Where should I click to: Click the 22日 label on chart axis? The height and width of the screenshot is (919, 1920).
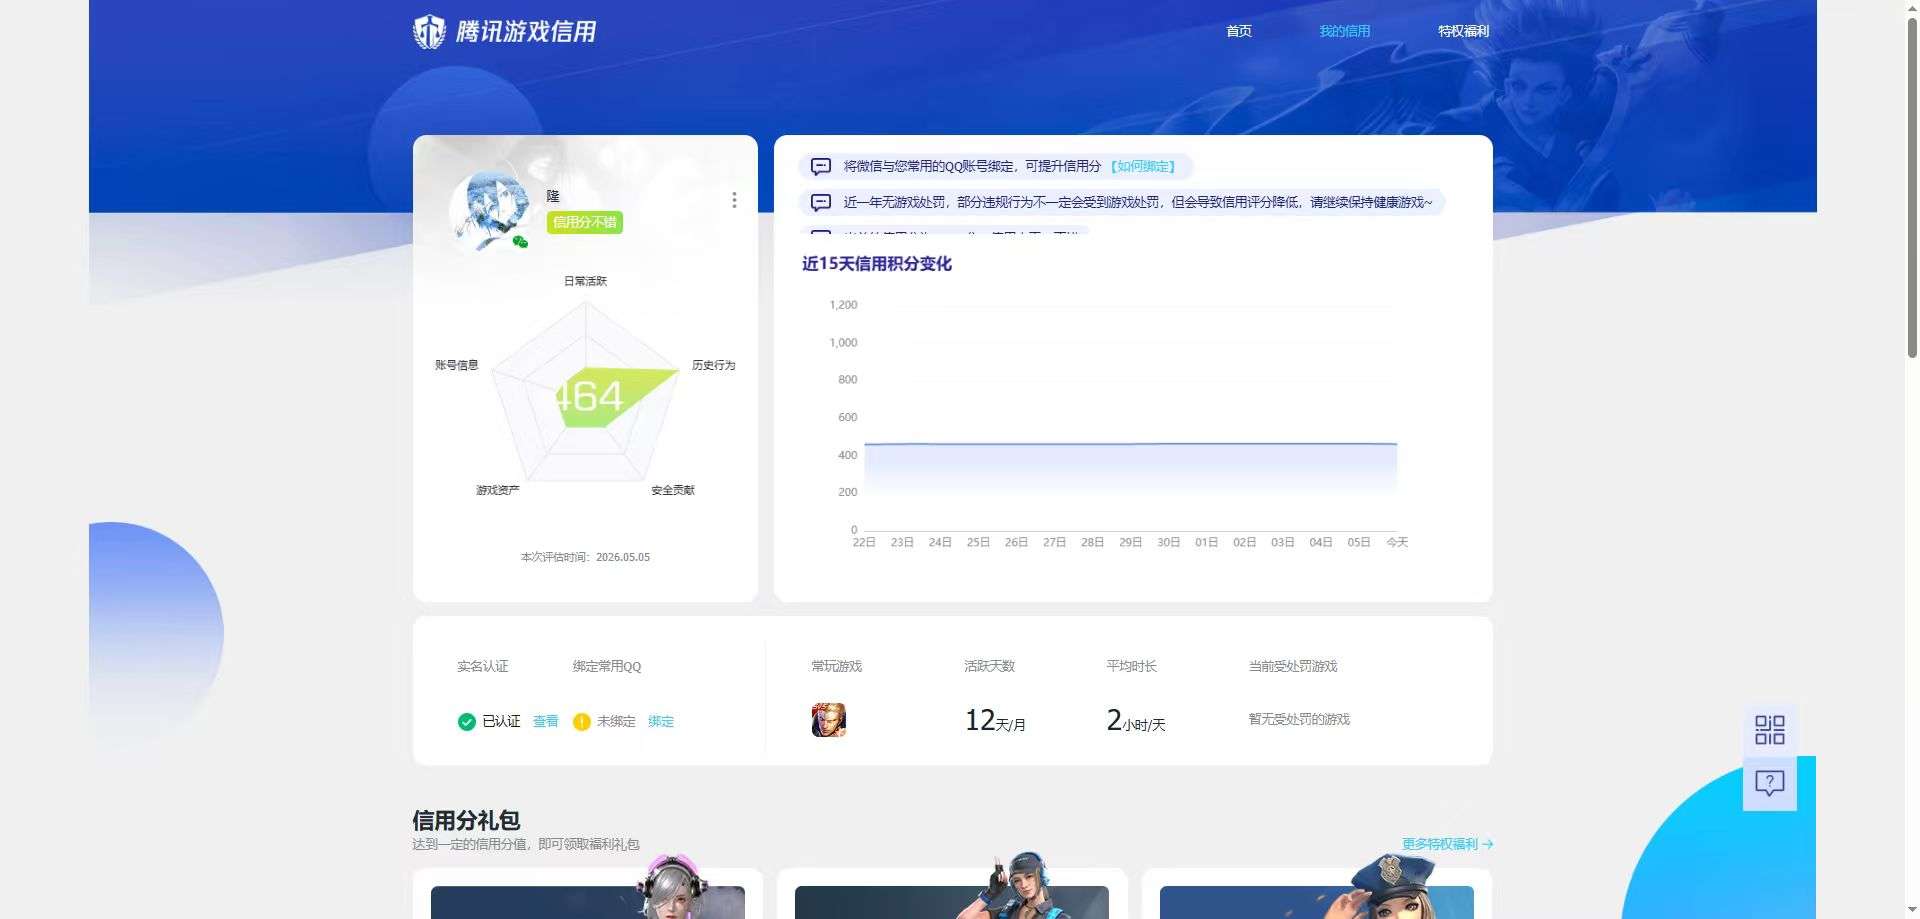(864, 542)
